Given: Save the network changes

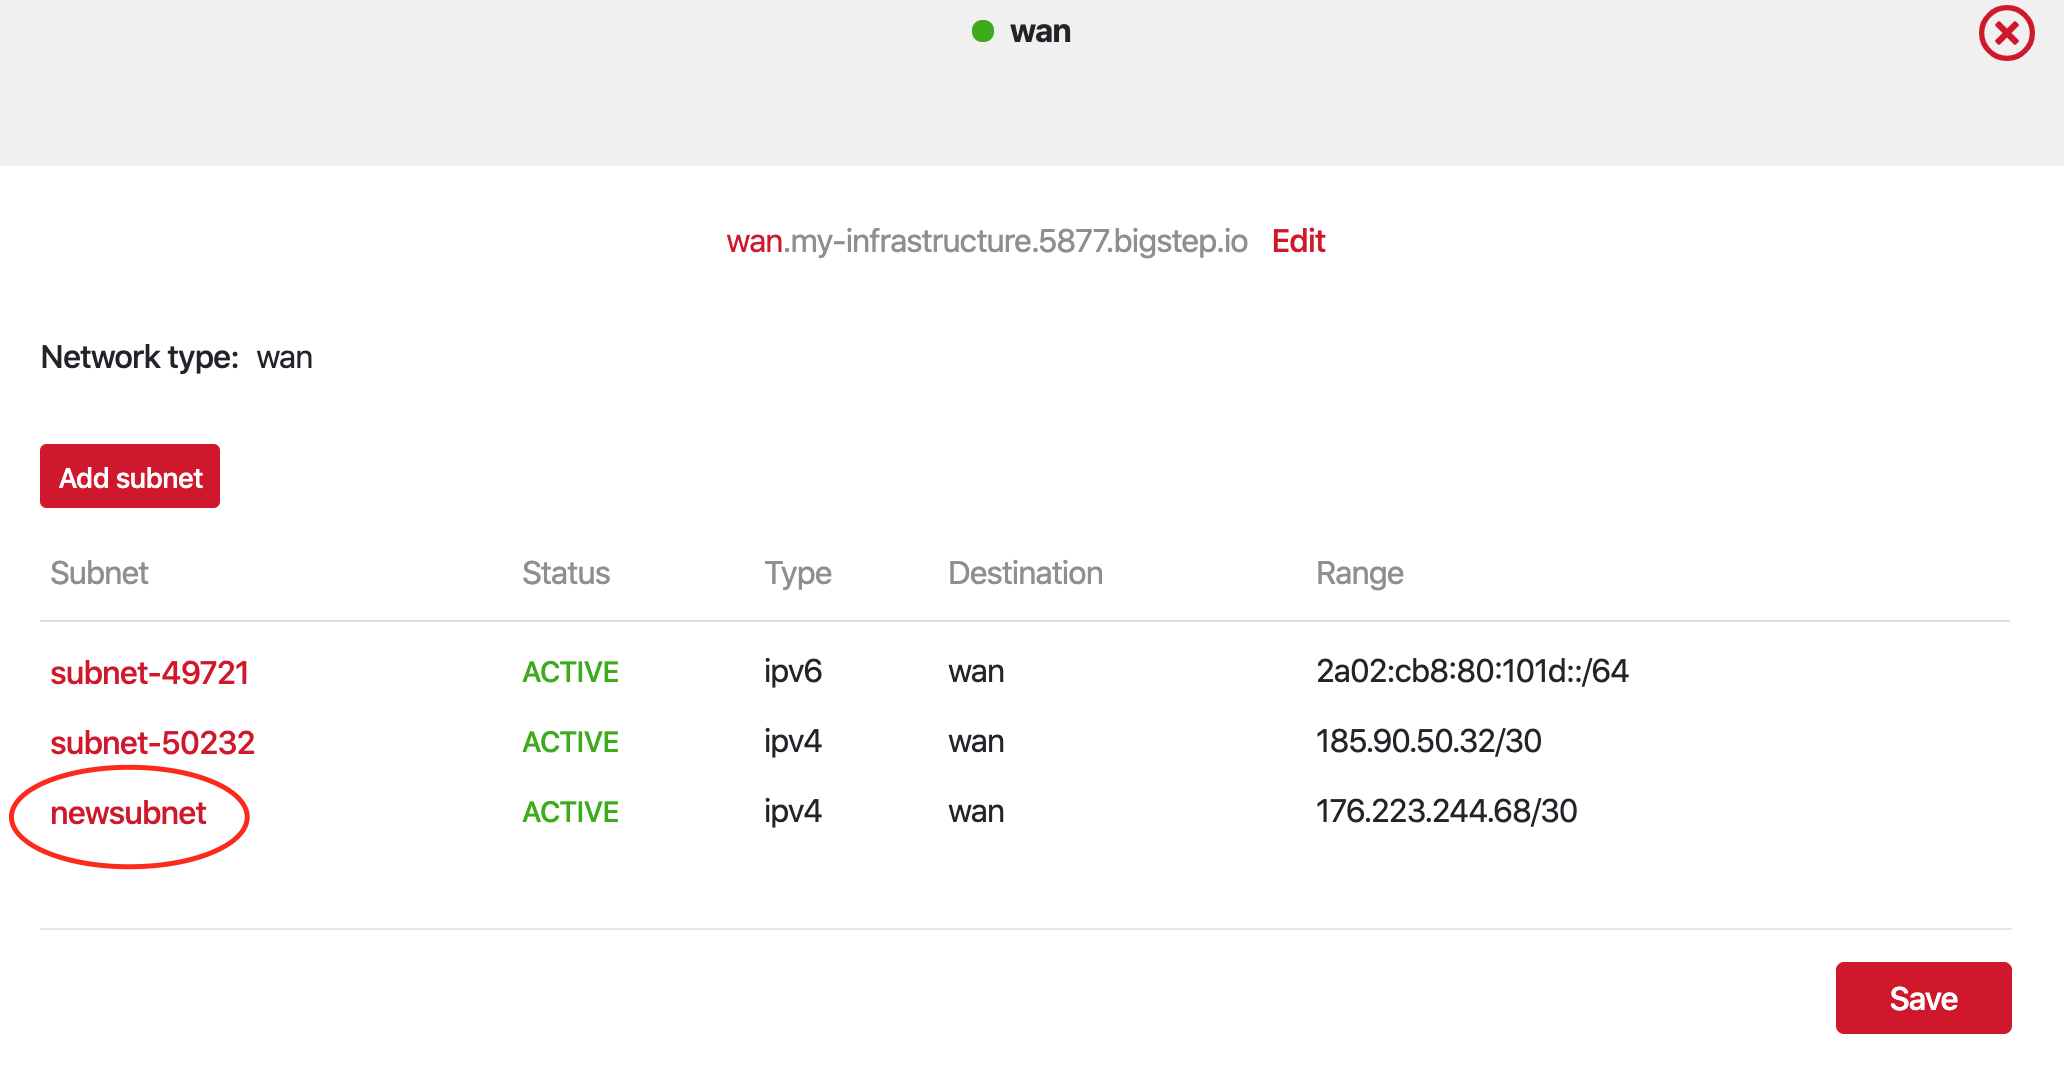Looking at the screenshot, I should click(x=1923, y=998).
